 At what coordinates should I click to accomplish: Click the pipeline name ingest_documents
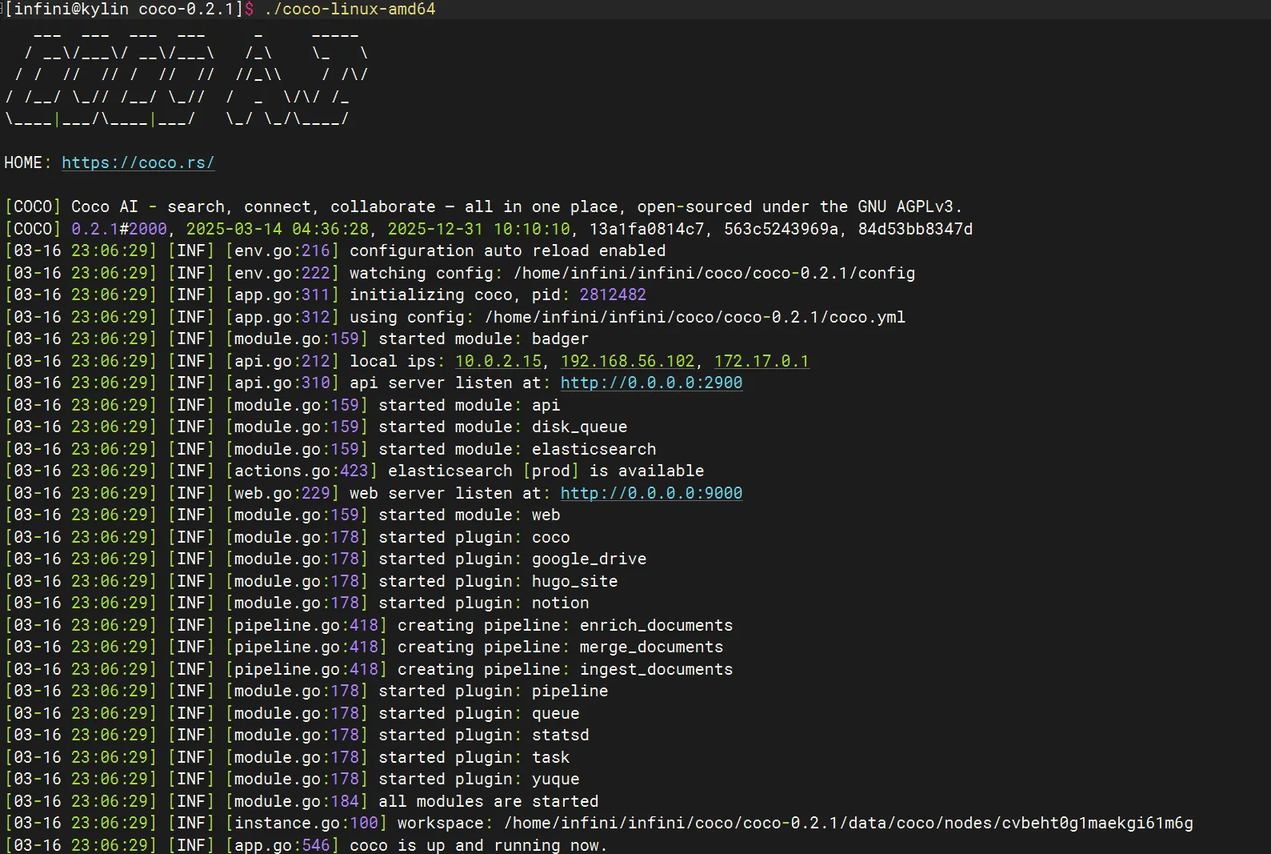[x=656, y=669]
